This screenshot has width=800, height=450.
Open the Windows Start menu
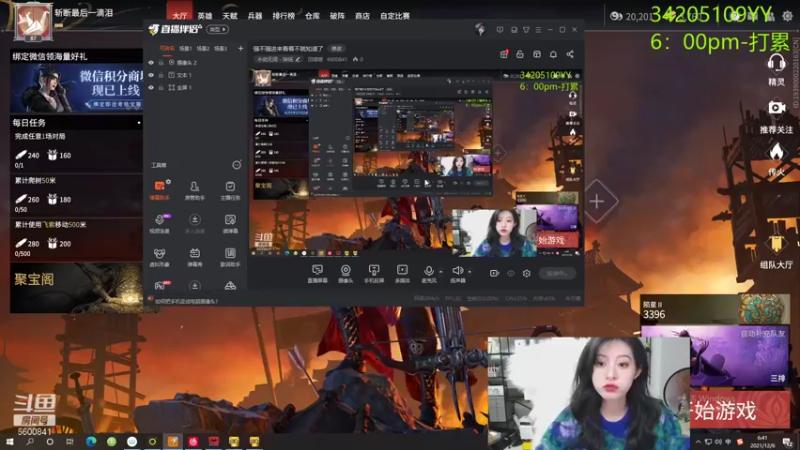(10, 441)
